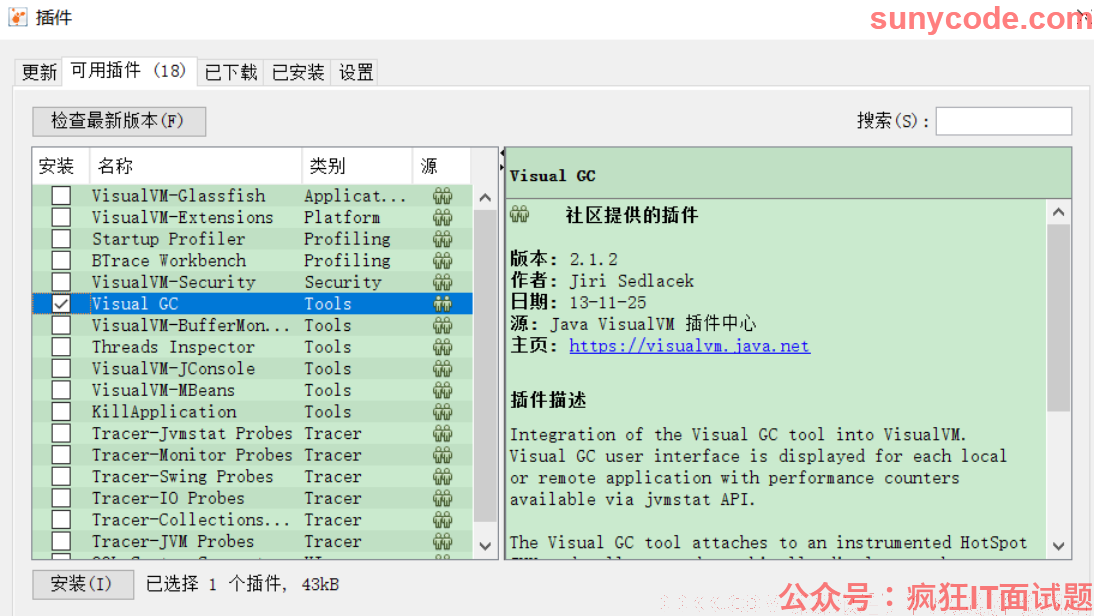Click the source icon for VisualVM-Extensions
The image size is (1094, 616).
(442, 218)
